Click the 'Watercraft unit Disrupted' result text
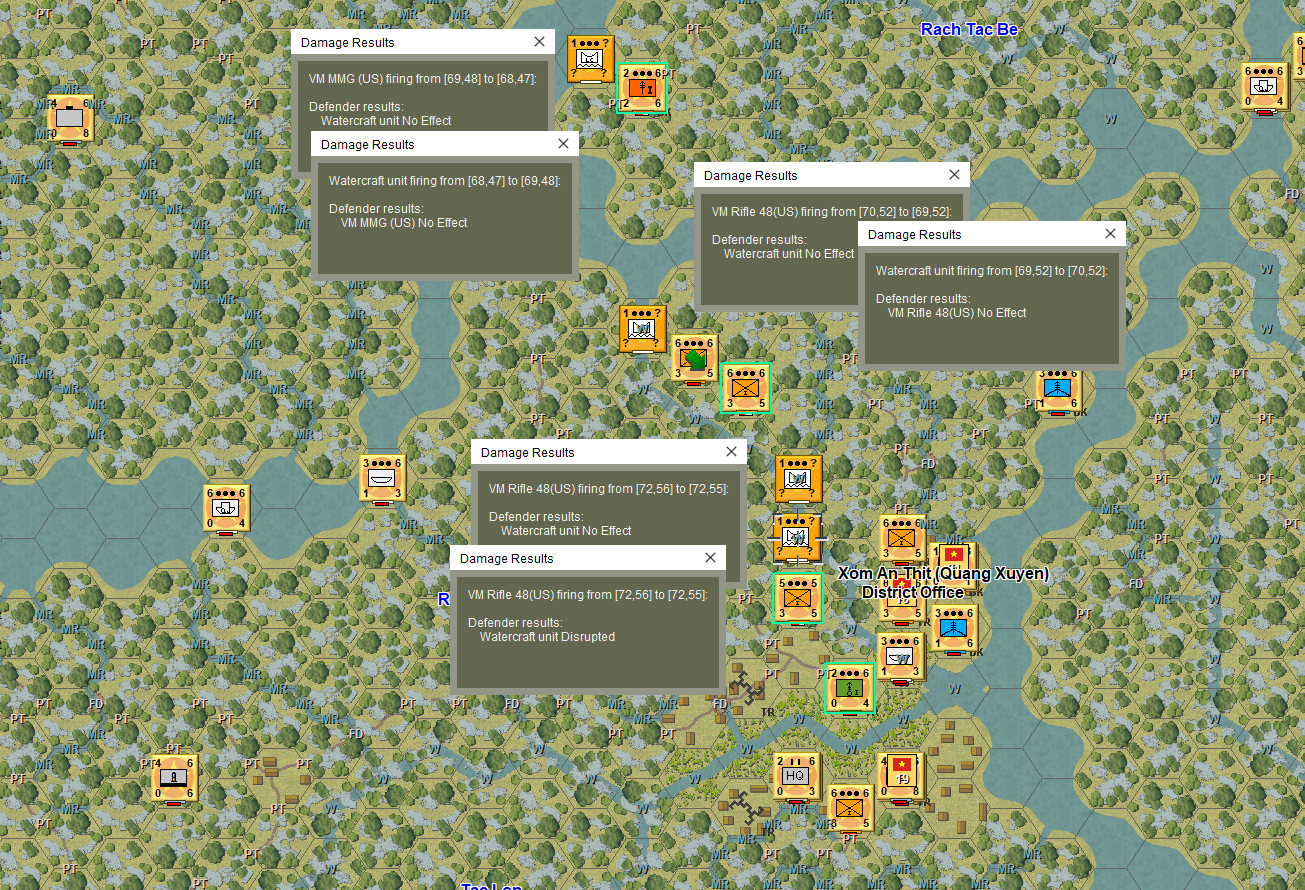The width and height of the screenshot is (1305, 890). (547, 637)
